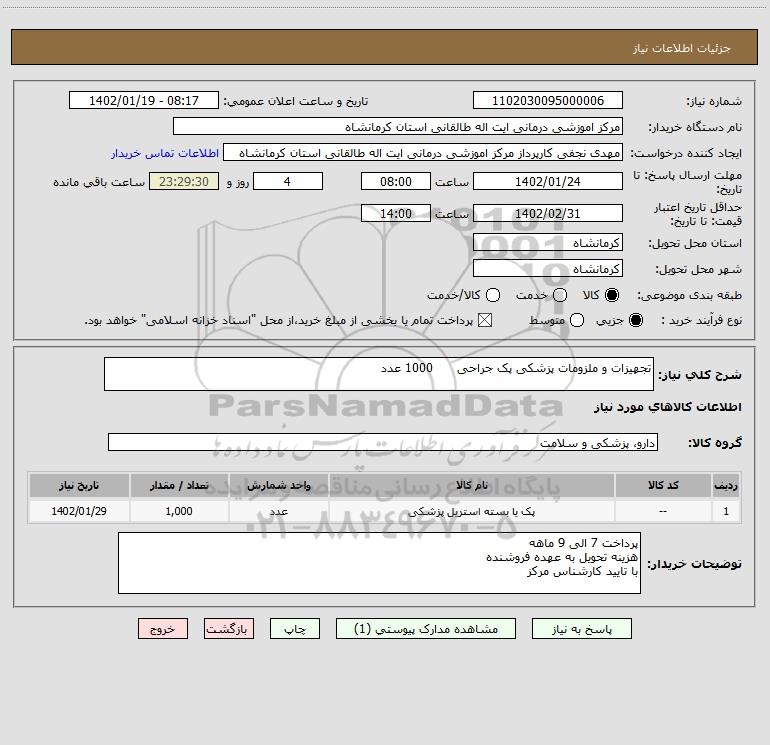This screenshot has width=770, height=745.
Task: Click the تعداد / مقدار column header
Action: pos(179,485)
